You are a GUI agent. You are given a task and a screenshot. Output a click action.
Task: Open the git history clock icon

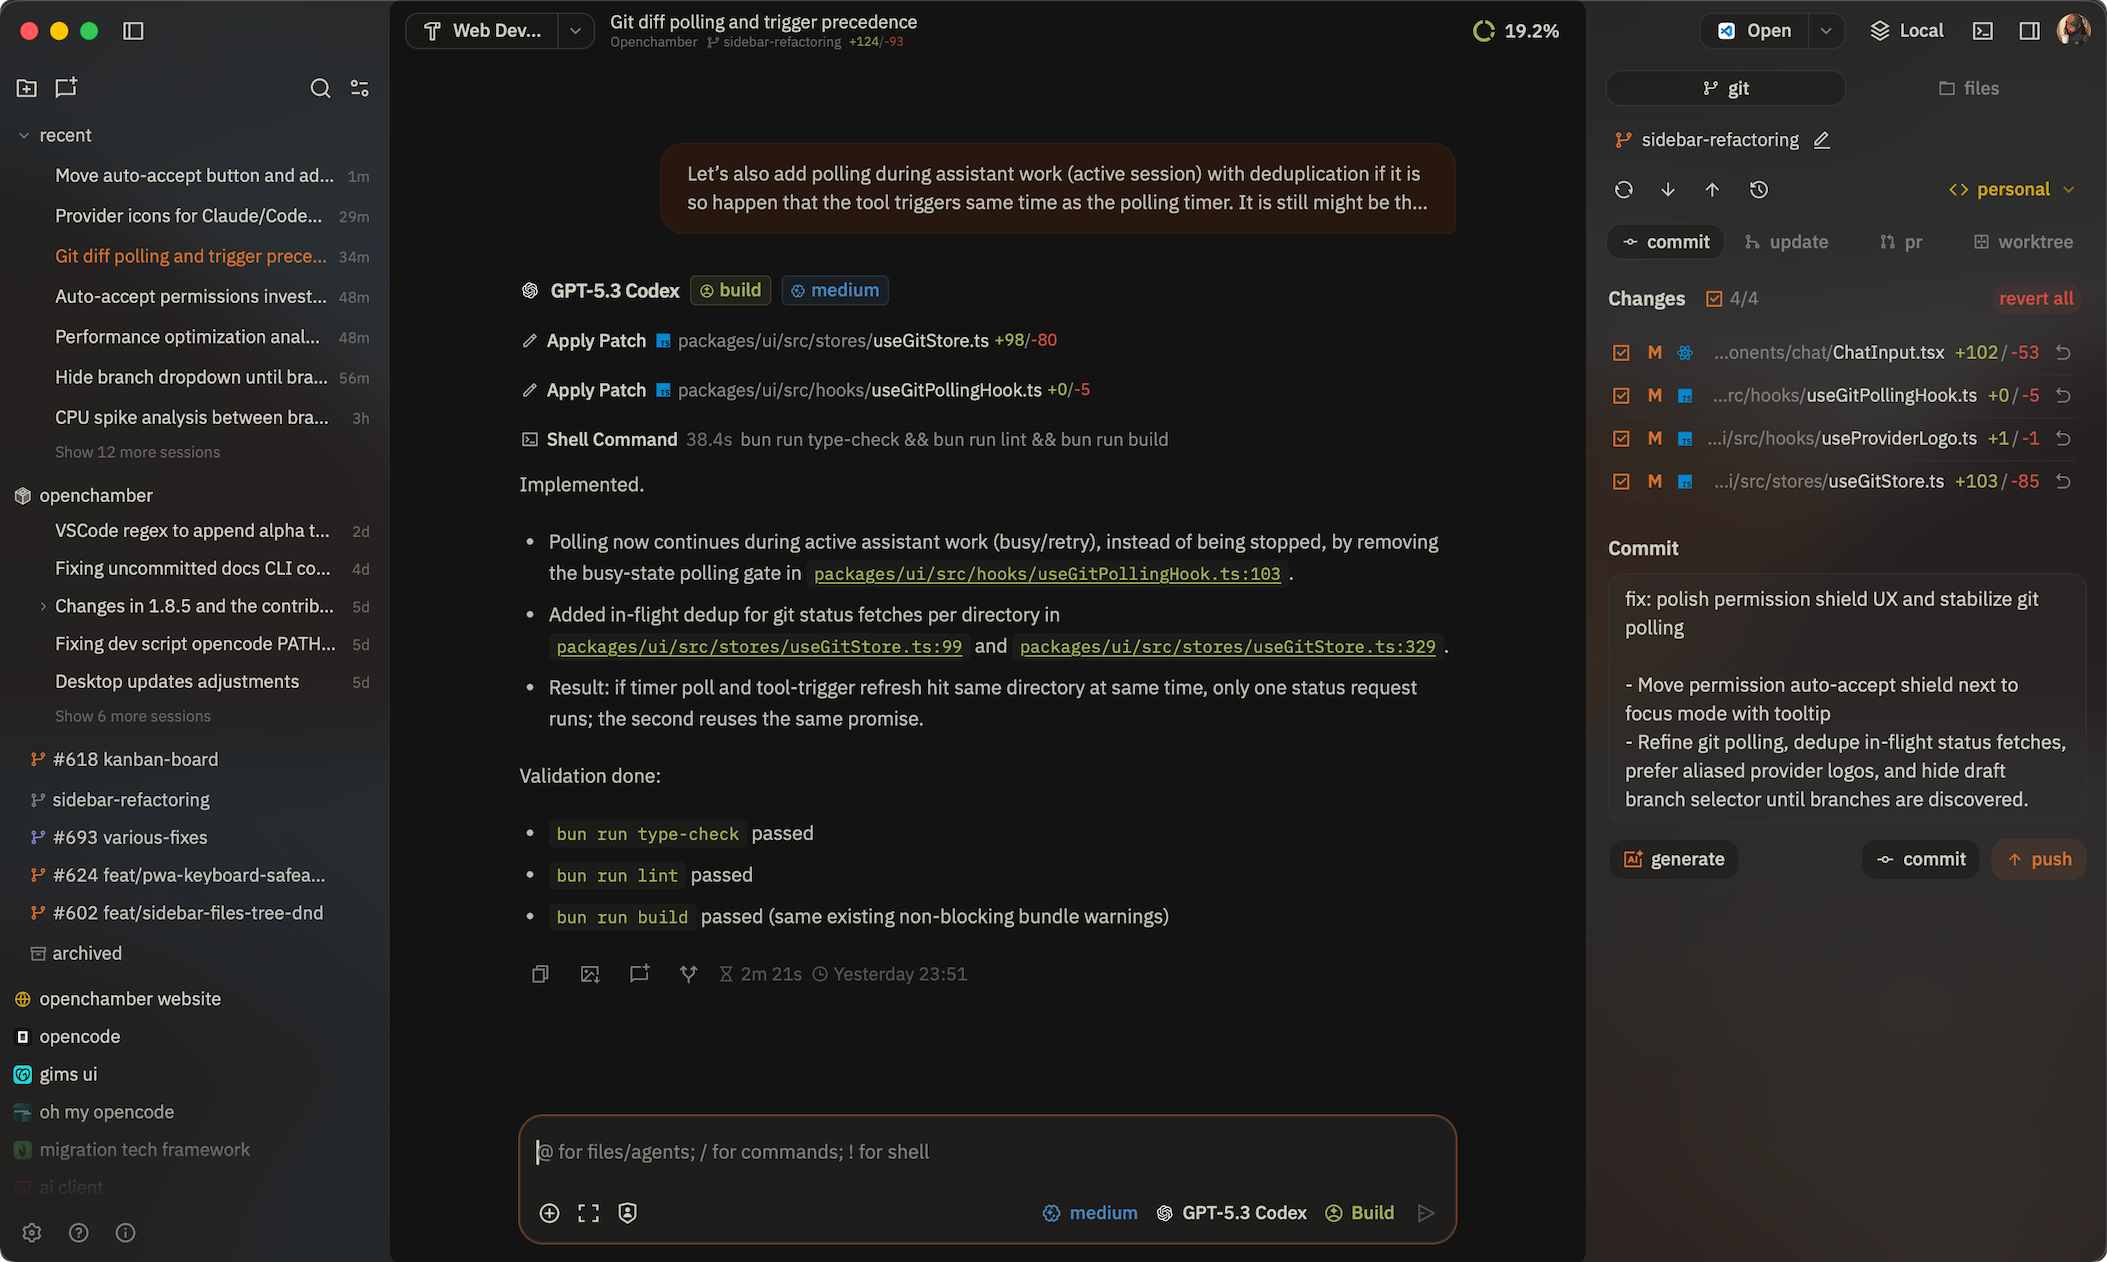[1759, 190]
